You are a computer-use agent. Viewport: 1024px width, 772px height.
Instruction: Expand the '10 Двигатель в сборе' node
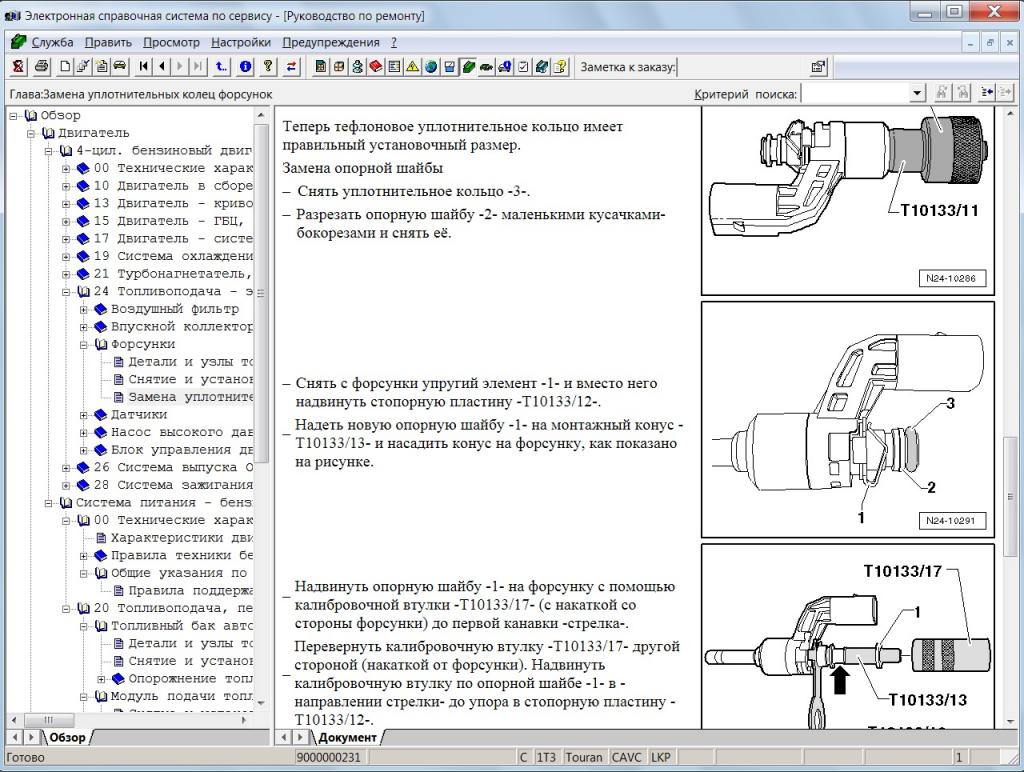66,186
